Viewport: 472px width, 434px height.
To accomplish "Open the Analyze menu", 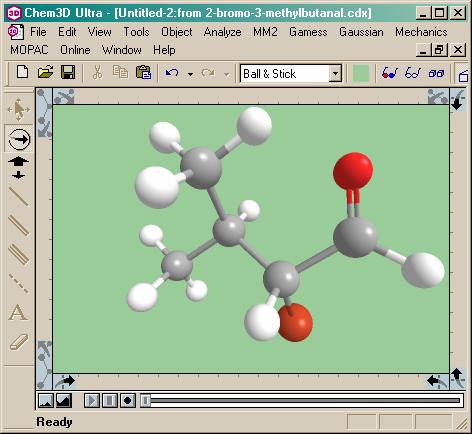I will tap(222, 32).
